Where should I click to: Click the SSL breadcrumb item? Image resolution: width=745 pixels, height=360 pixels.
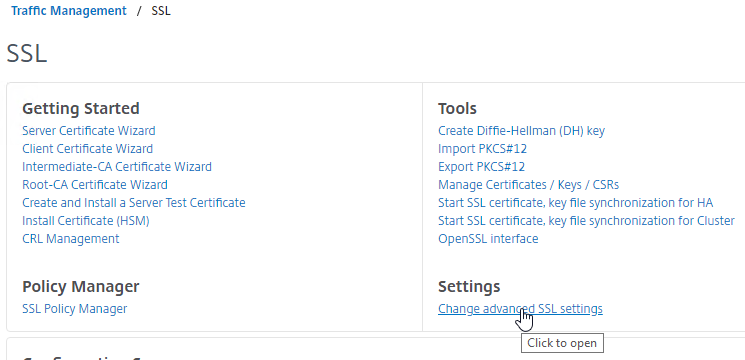click(161, 10)
